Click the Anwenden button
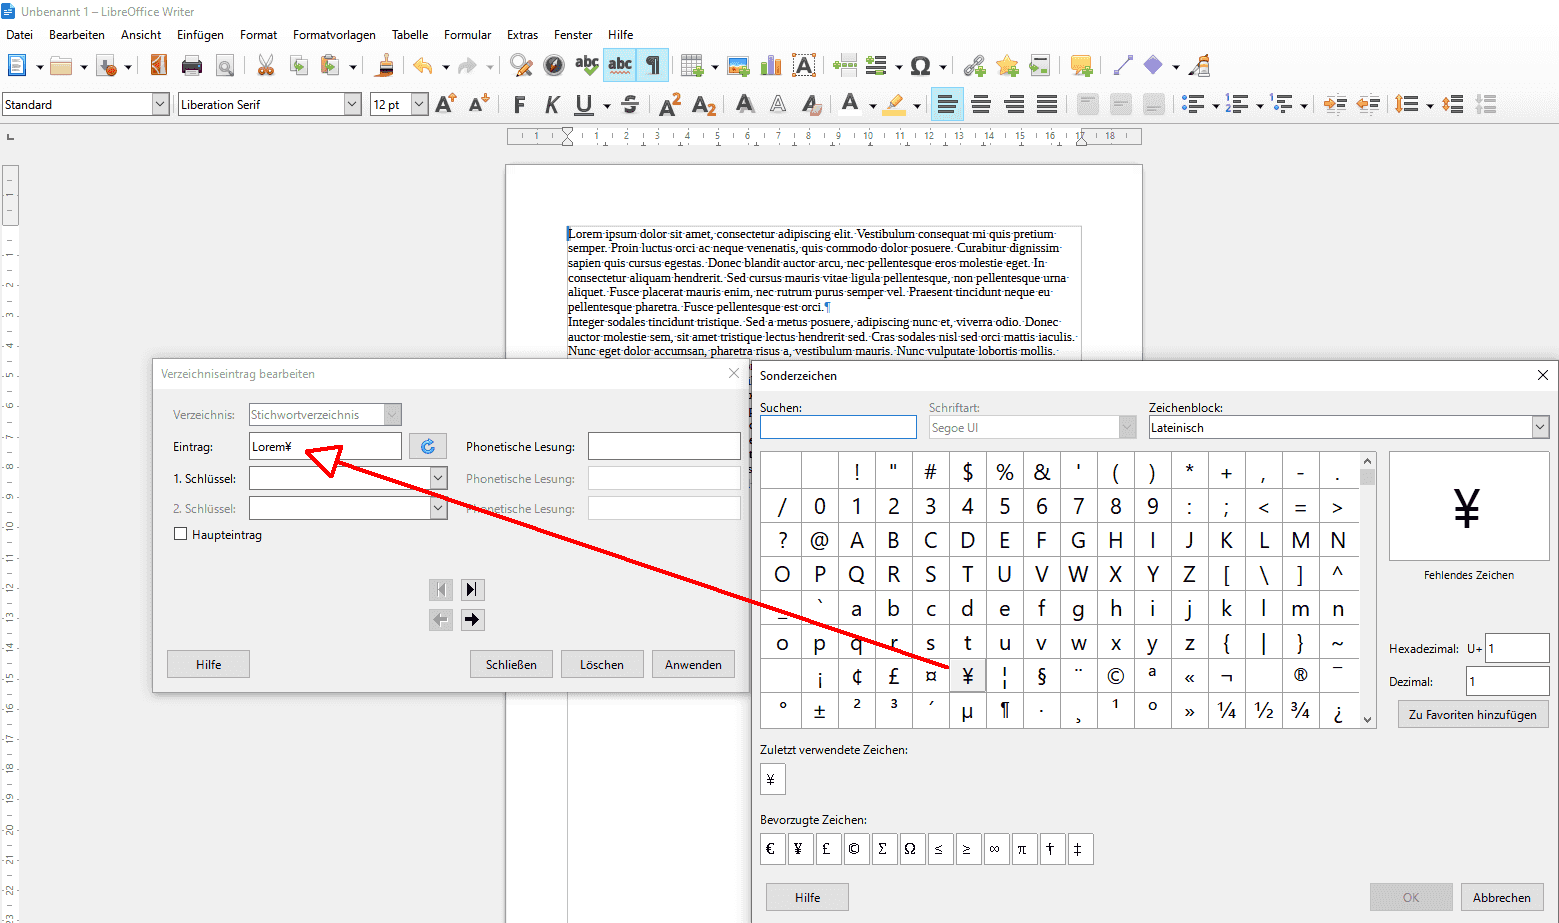Image resolution: width=1559 pixels, height=923 pixels. point(693,664)
